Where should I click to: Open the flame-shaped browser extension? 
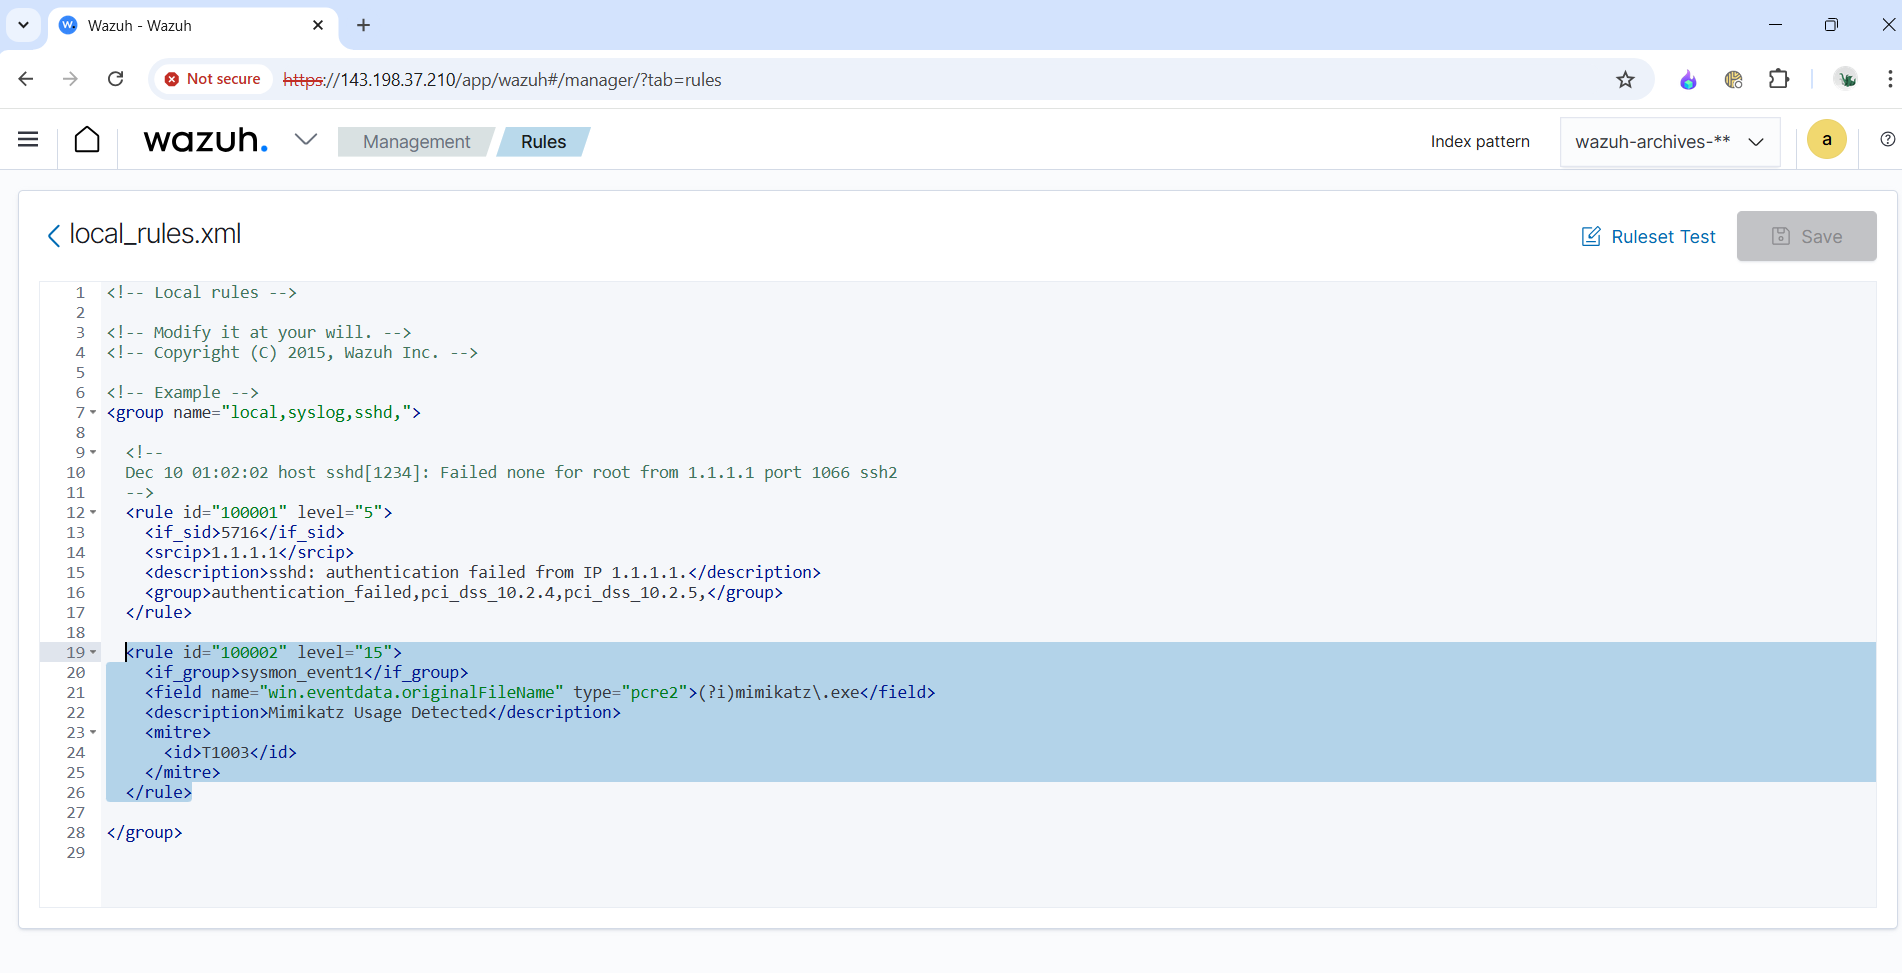pos(1688,80)
